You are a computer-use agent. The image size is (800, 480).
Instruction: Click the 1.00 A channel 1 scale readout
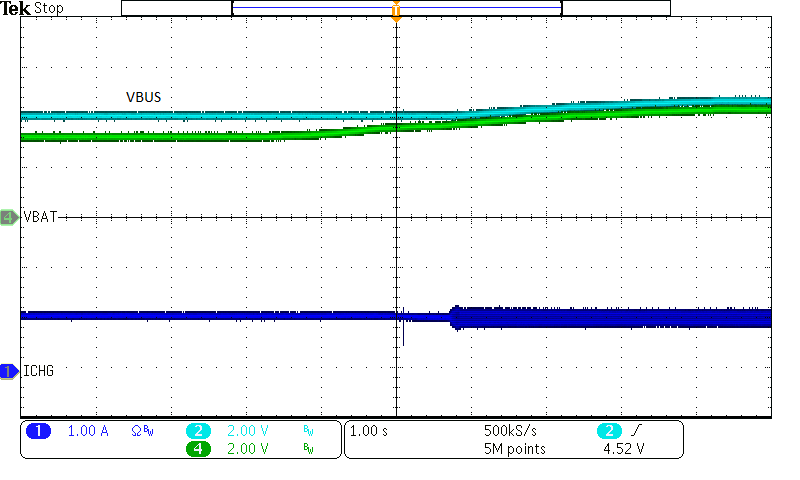(x=86, y=431)
